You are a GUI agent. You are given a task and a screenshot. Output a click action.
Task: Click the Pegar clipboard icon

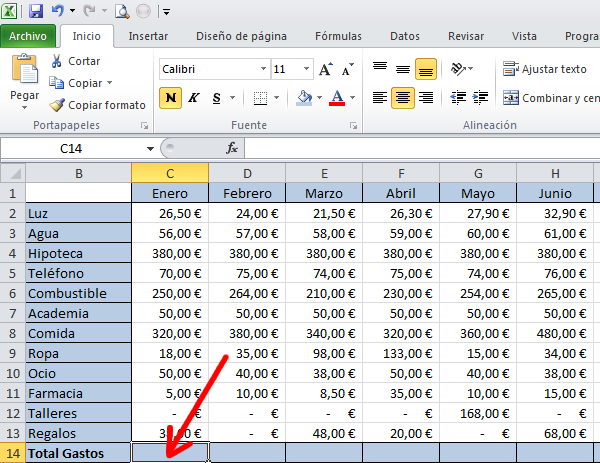click(25, 69)
